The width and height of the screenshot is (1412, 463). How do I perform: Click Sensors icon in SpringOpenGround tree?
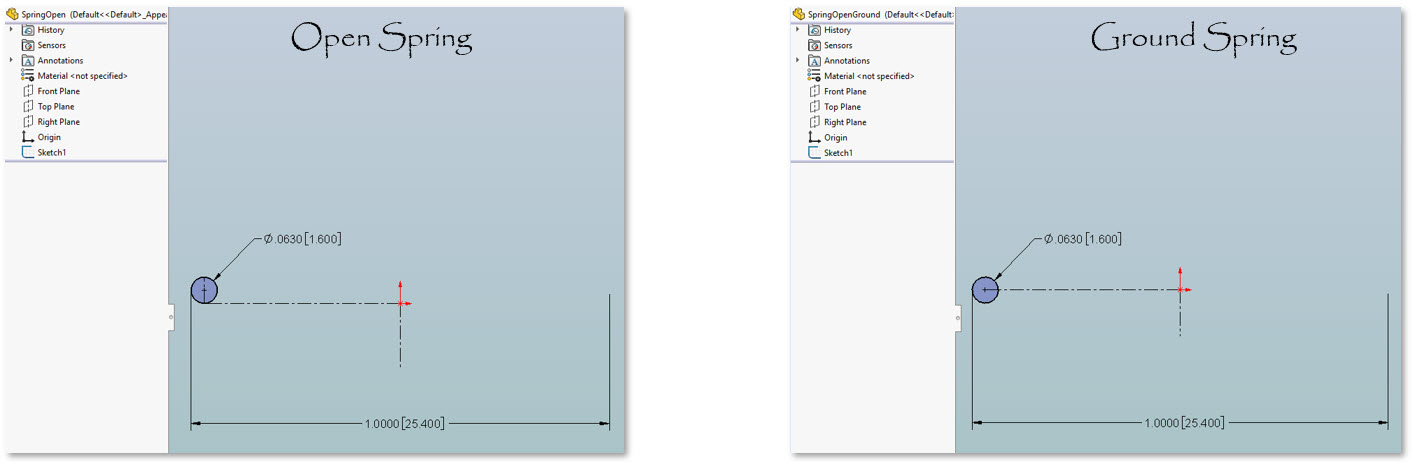pos(815,45)
